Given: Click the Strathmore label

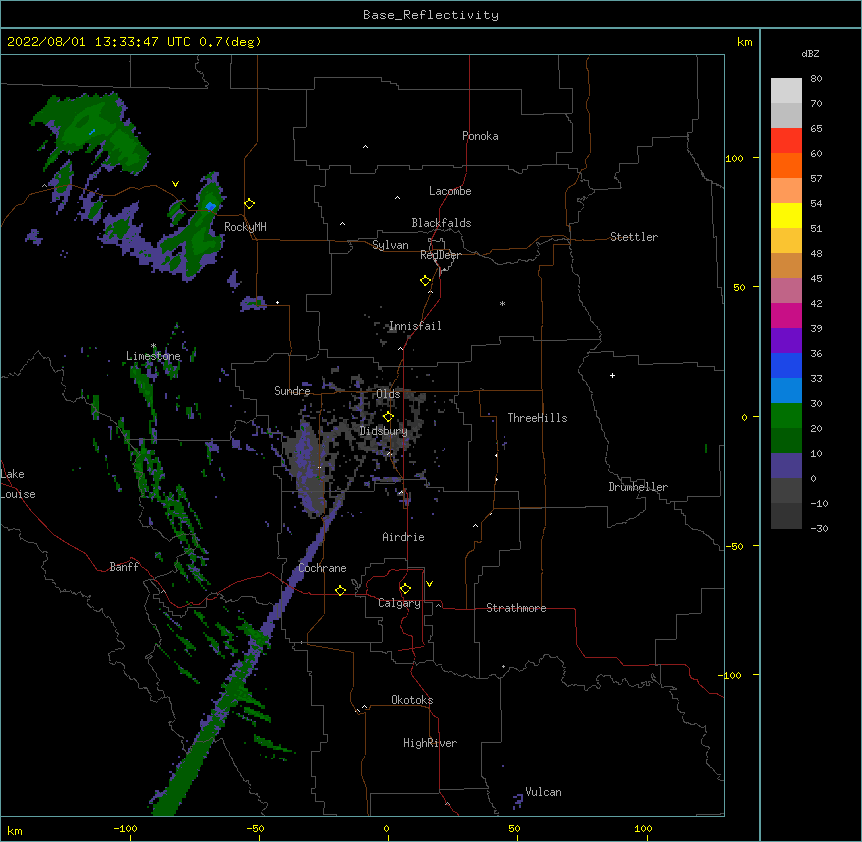Looking at the screenshot, I should (516, 608).
